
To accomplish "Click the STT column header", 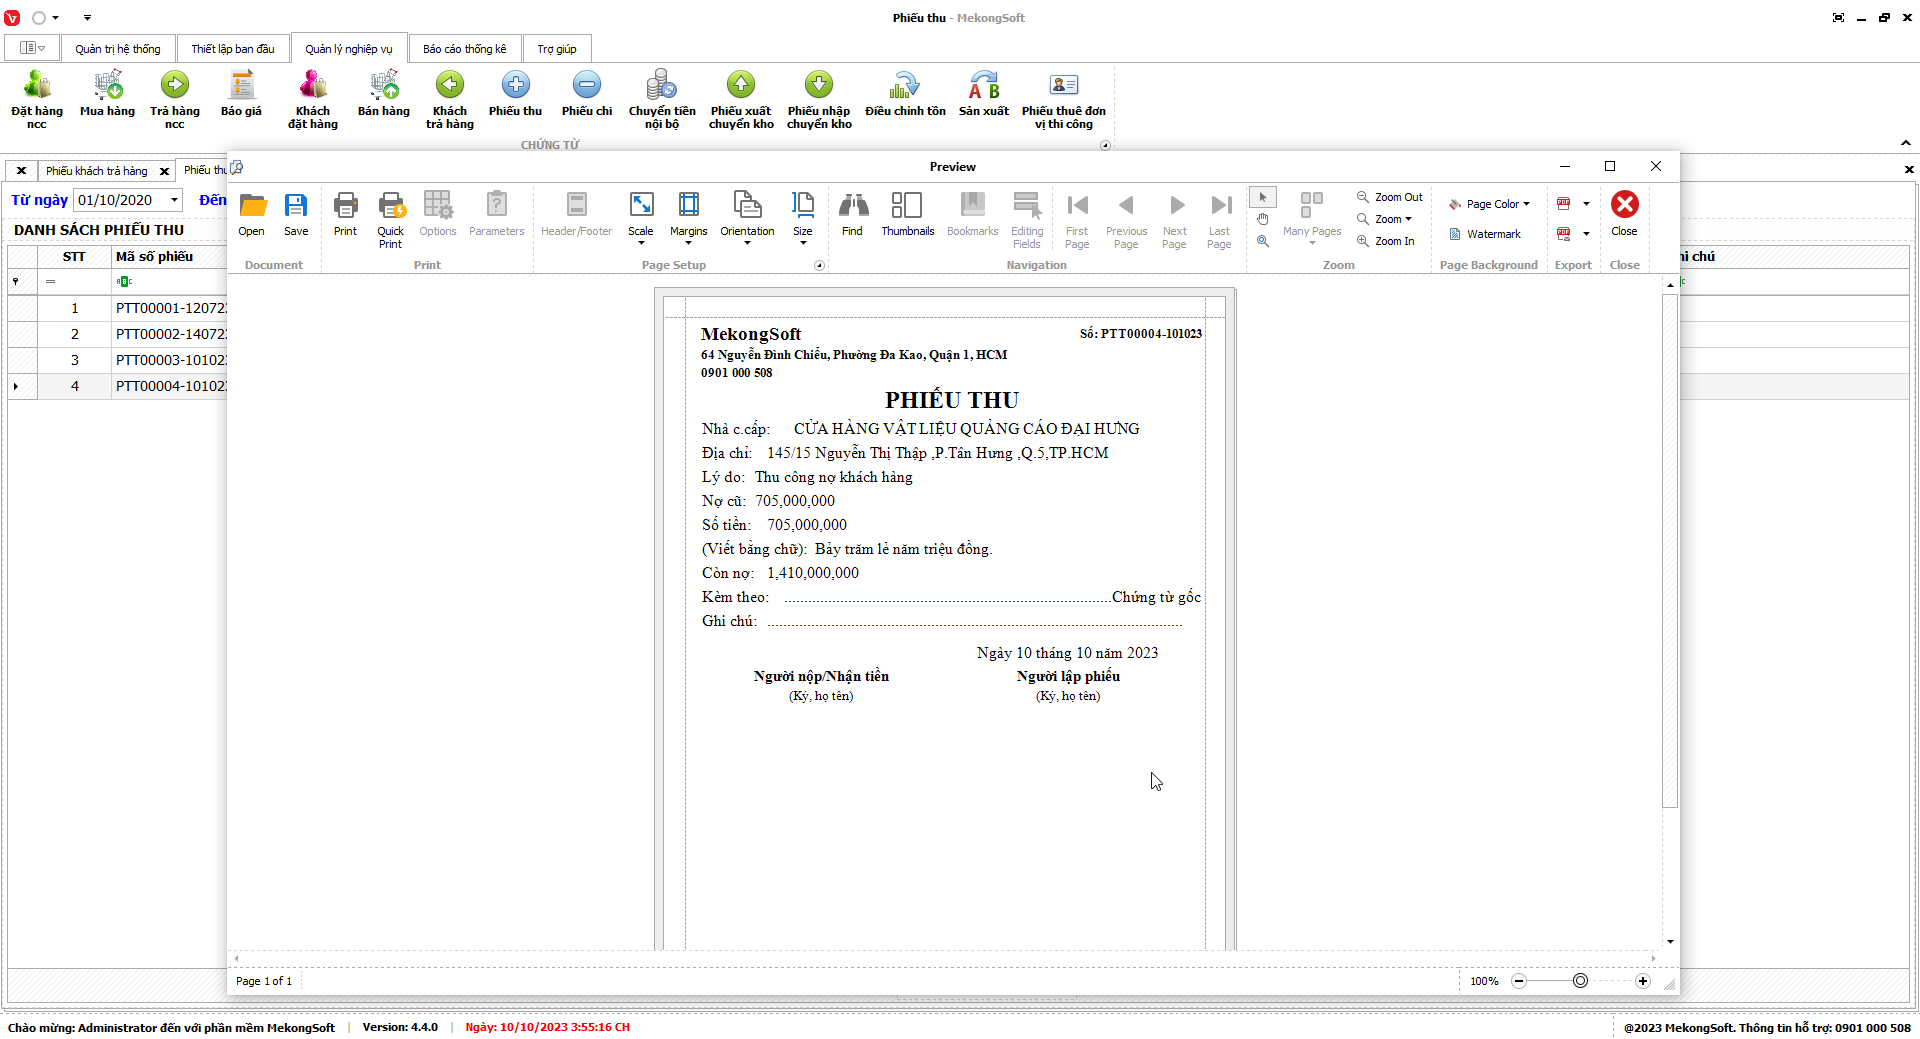I will click(74, 257).
